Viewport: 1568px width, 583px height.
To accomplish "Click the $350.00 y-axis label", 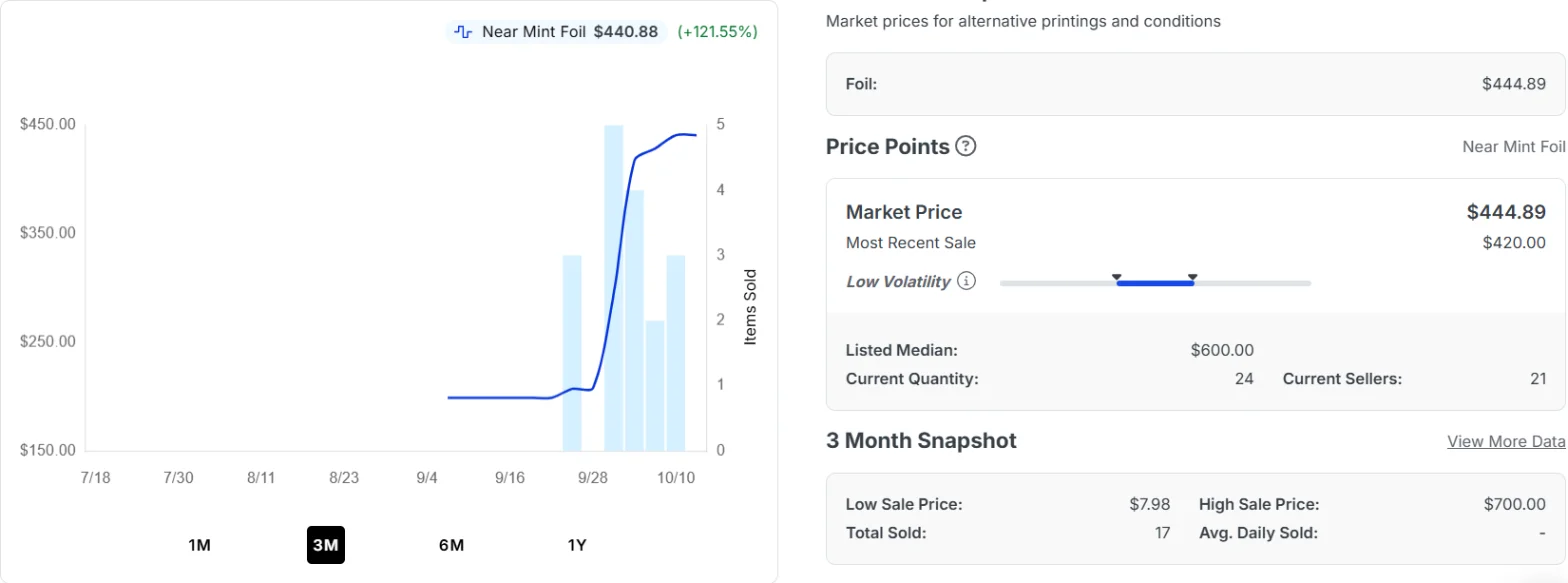I will pos(48,233).
